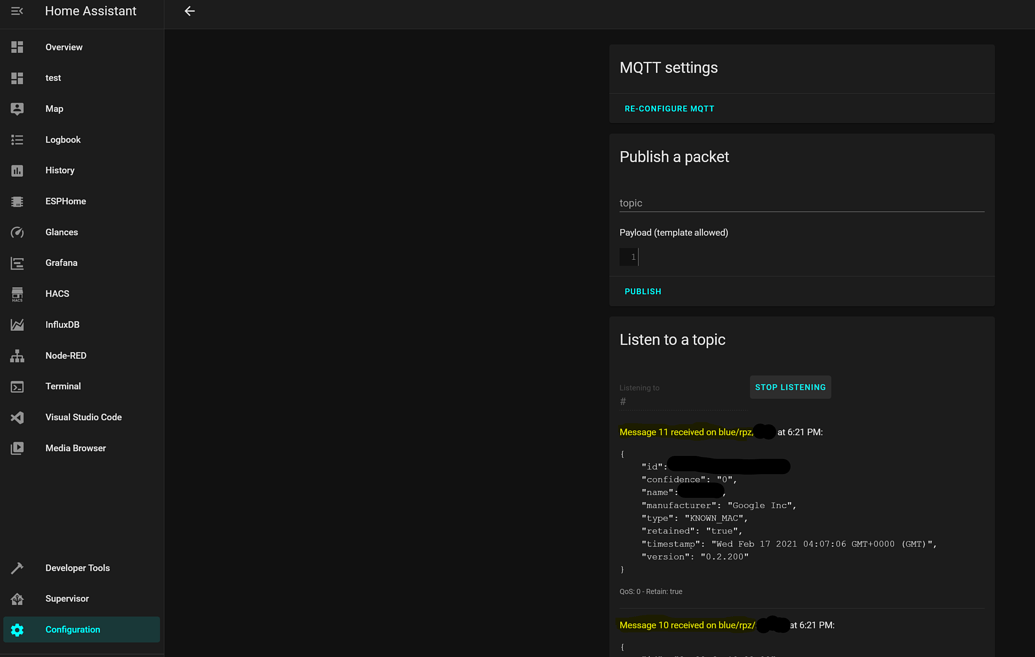Screen dimensions: 1035x657
Task: Click the Map sidebar icon
Action: (17, 109)
